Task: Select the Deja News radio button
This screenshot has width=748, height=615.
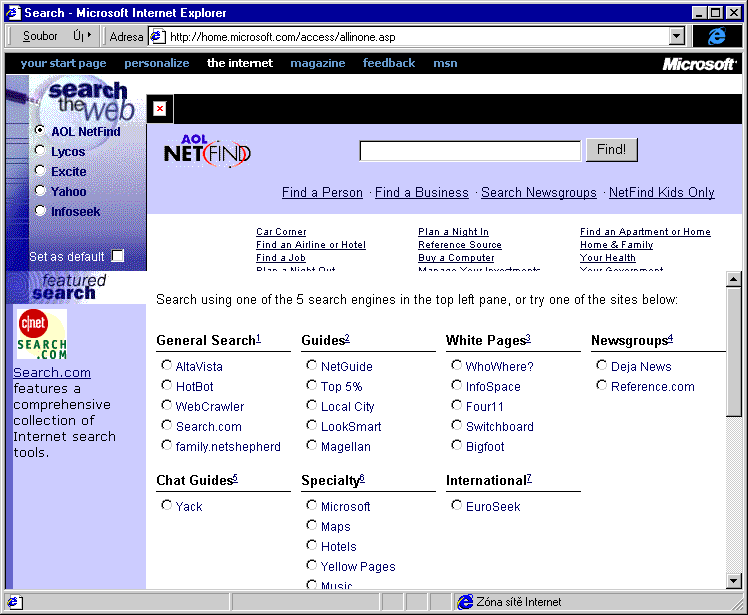Action: click(x=602, y=365)
